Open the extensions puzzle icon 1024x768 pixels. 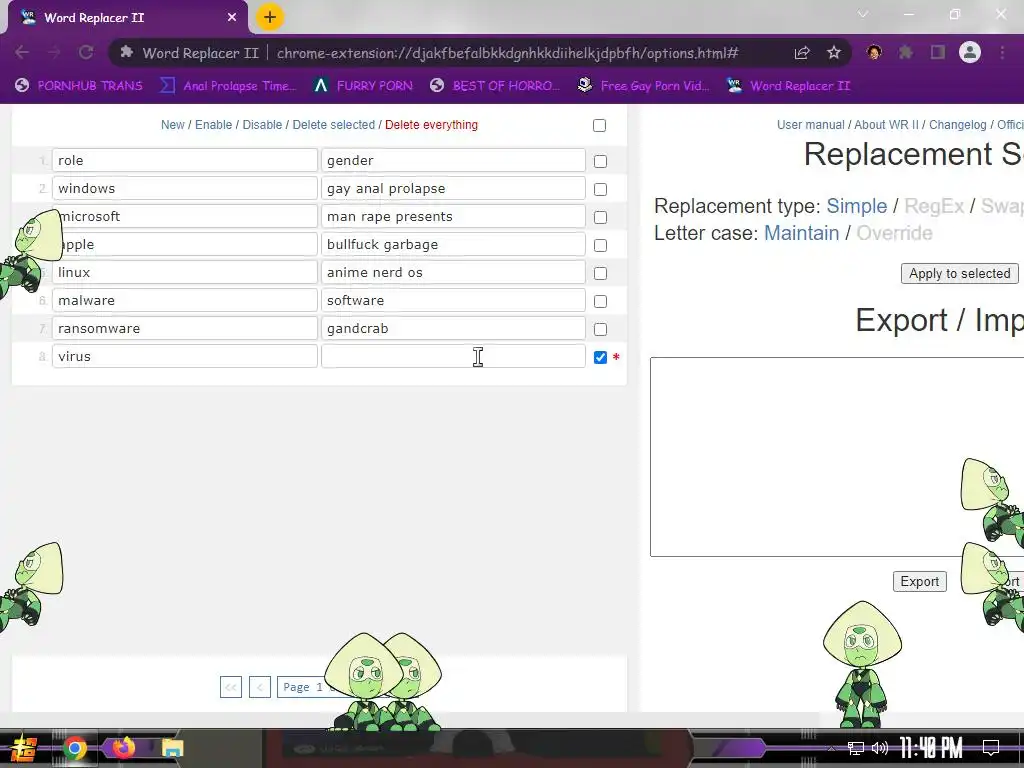tap(906, 52)
